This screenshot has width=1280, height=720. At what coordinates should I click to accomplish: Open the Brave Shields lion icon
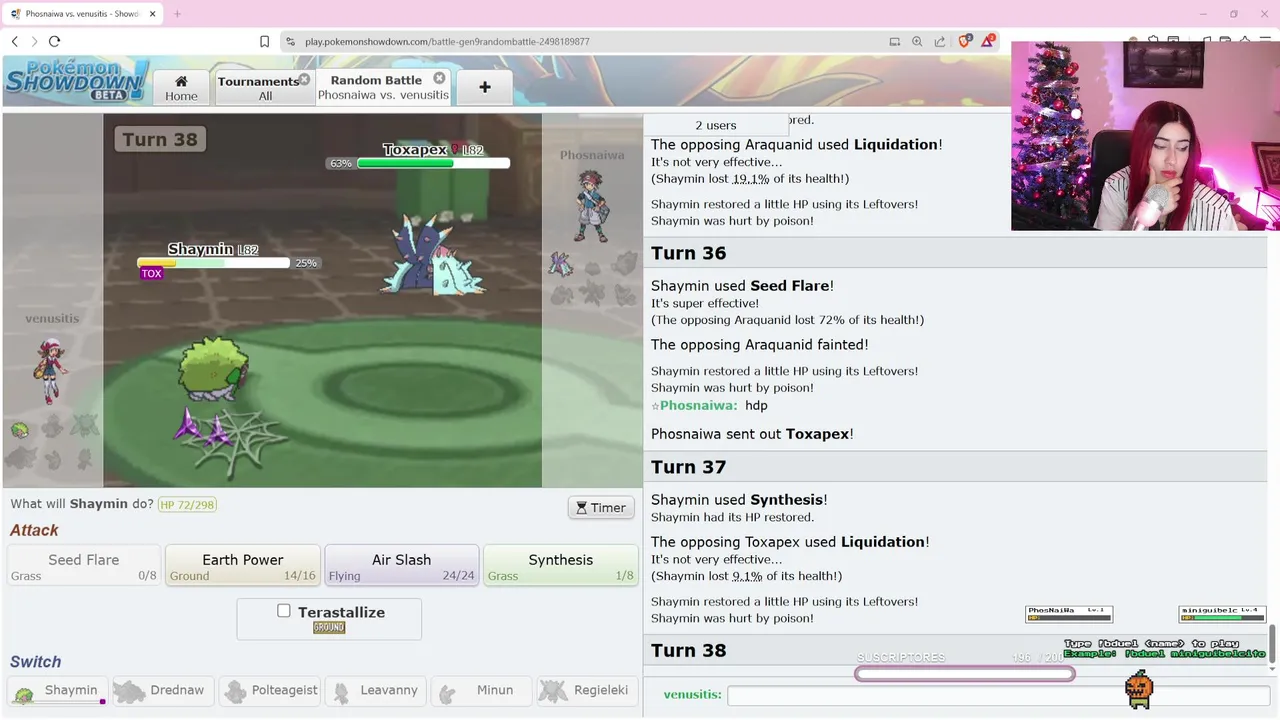coord(964,41)
